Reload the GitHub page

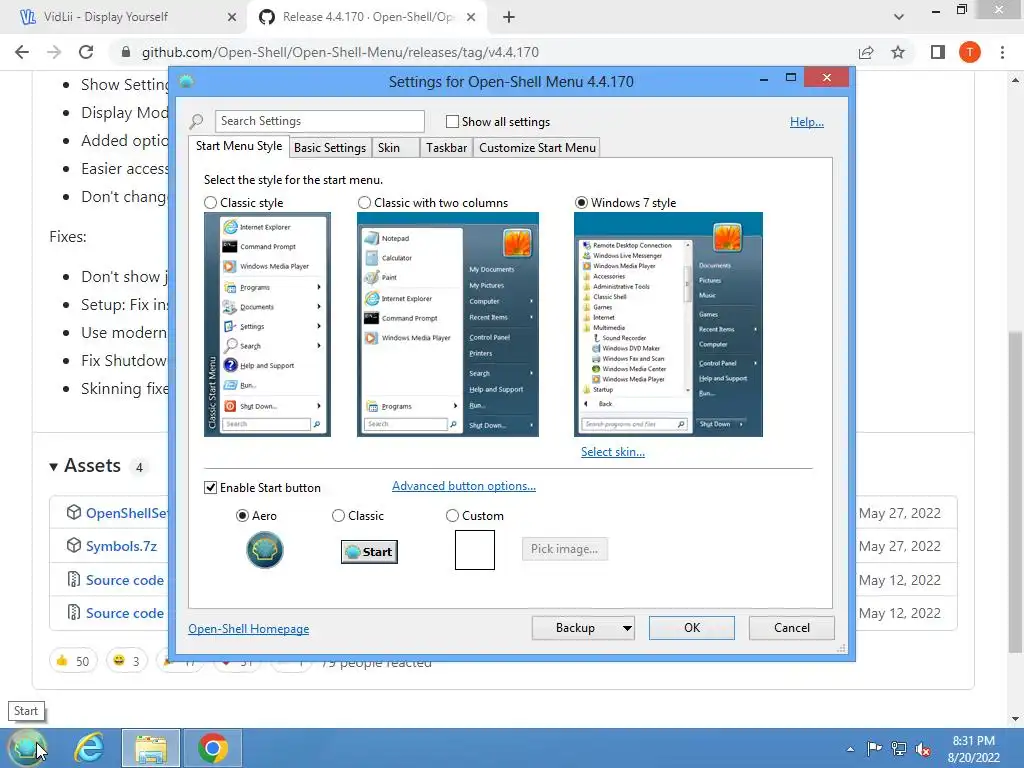point(86,52)
